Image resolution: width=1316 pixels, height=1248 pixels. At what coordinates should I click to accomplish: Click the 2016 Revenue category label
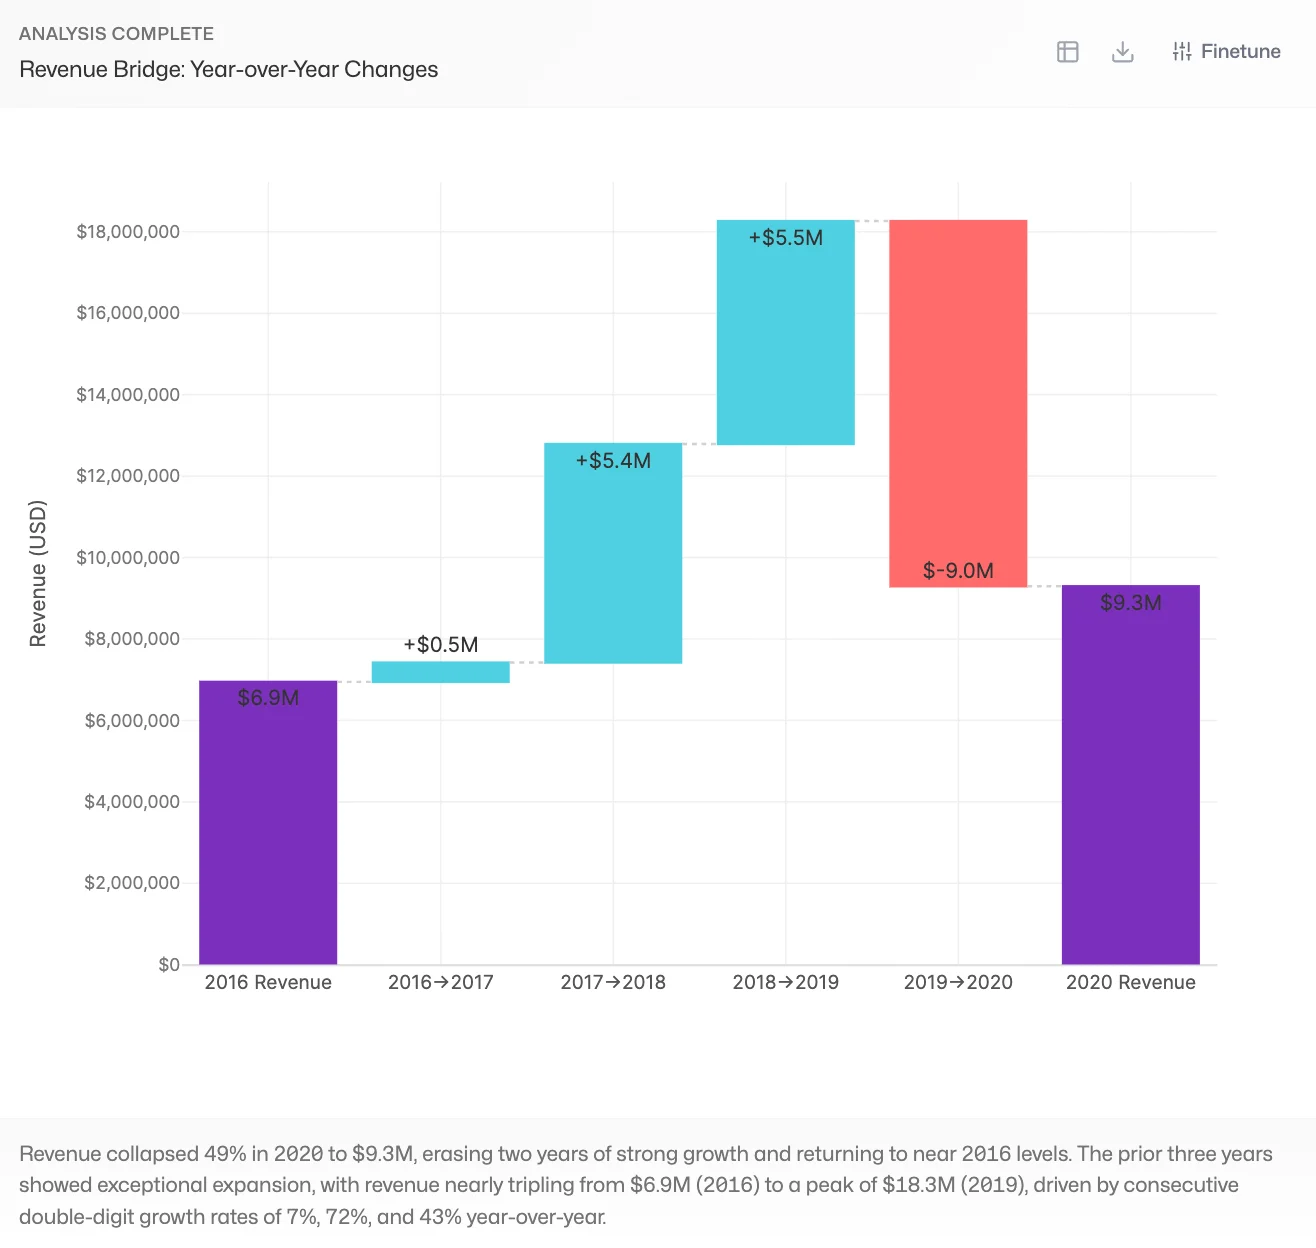[268, 982]
